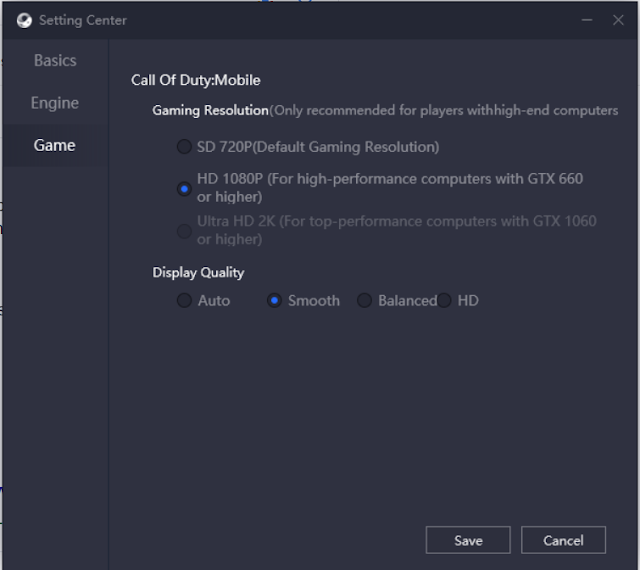Viewport: 640px width, 570px height.
Task: Open the Basics settings tab
Action: click(x=55, y=60)
